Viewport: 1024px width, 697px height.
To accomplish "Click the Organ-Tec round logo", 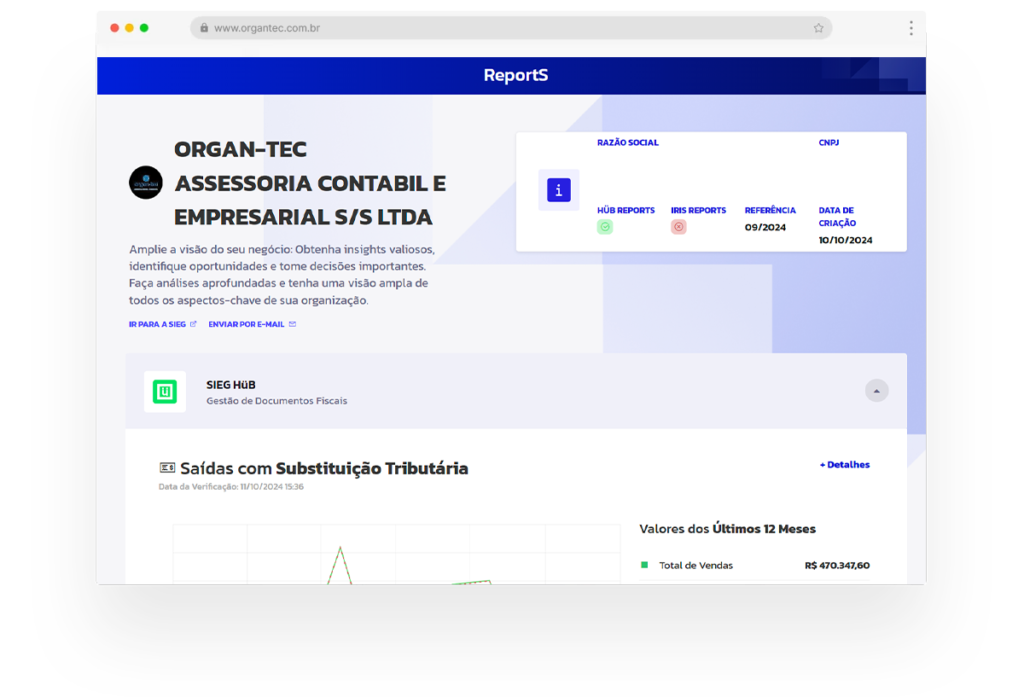I will click(x=146, y=182).
